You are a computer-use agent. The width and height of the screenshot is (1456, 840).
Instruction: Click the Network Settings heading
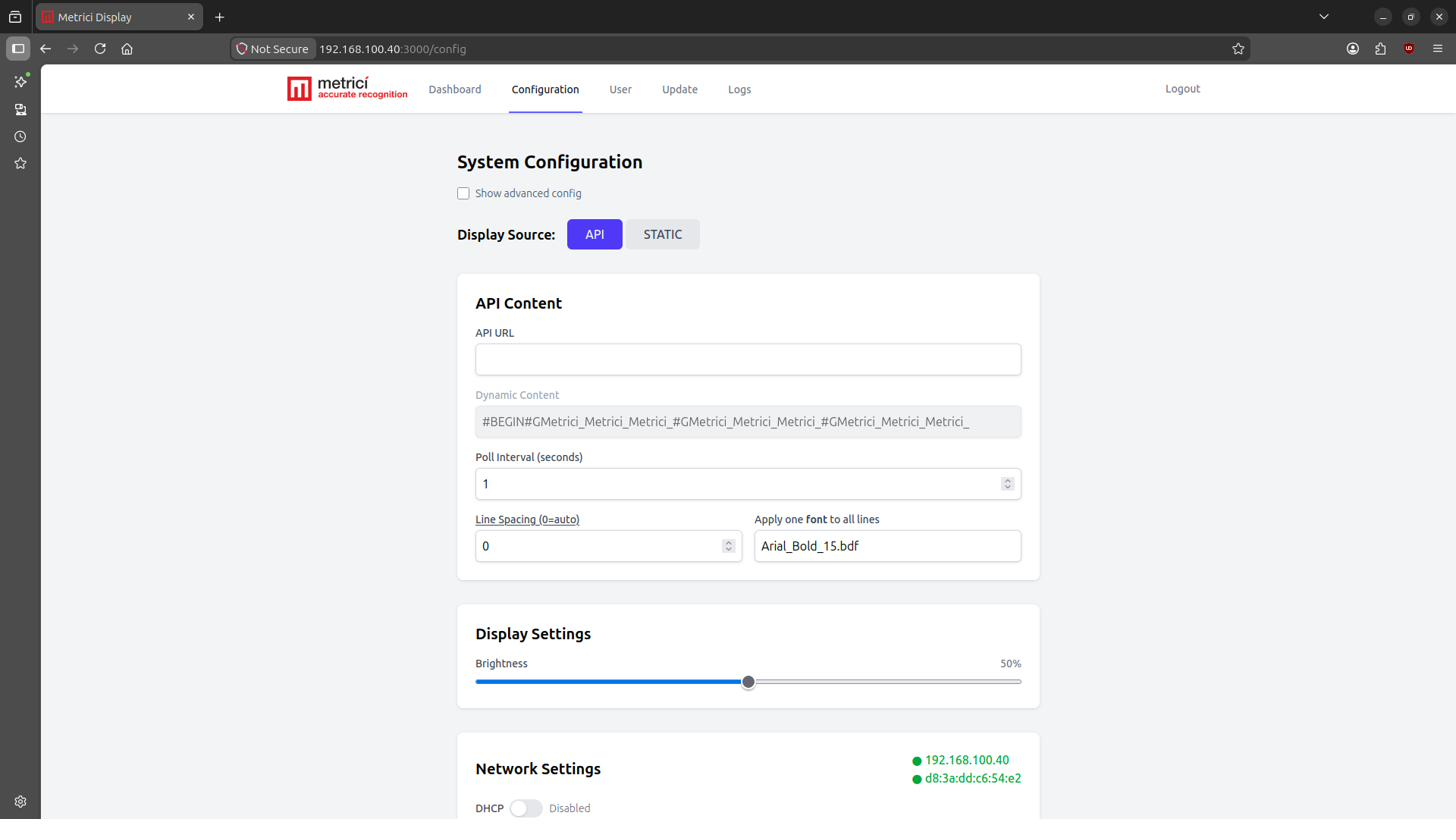[538, 770]
